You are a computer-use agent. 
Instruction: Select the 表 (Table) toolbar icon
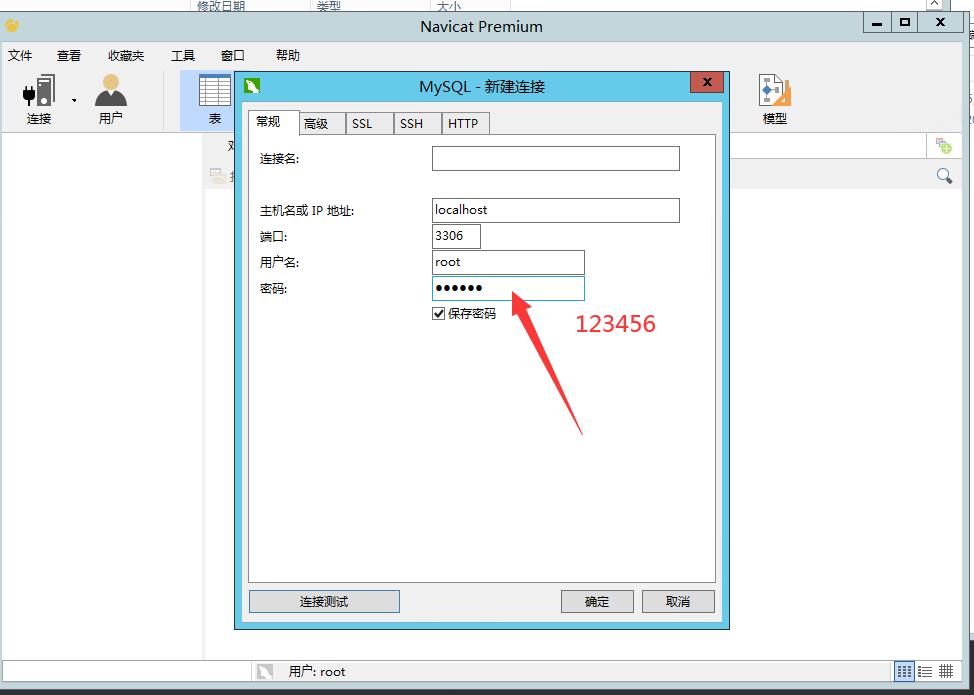click(214, 98)
